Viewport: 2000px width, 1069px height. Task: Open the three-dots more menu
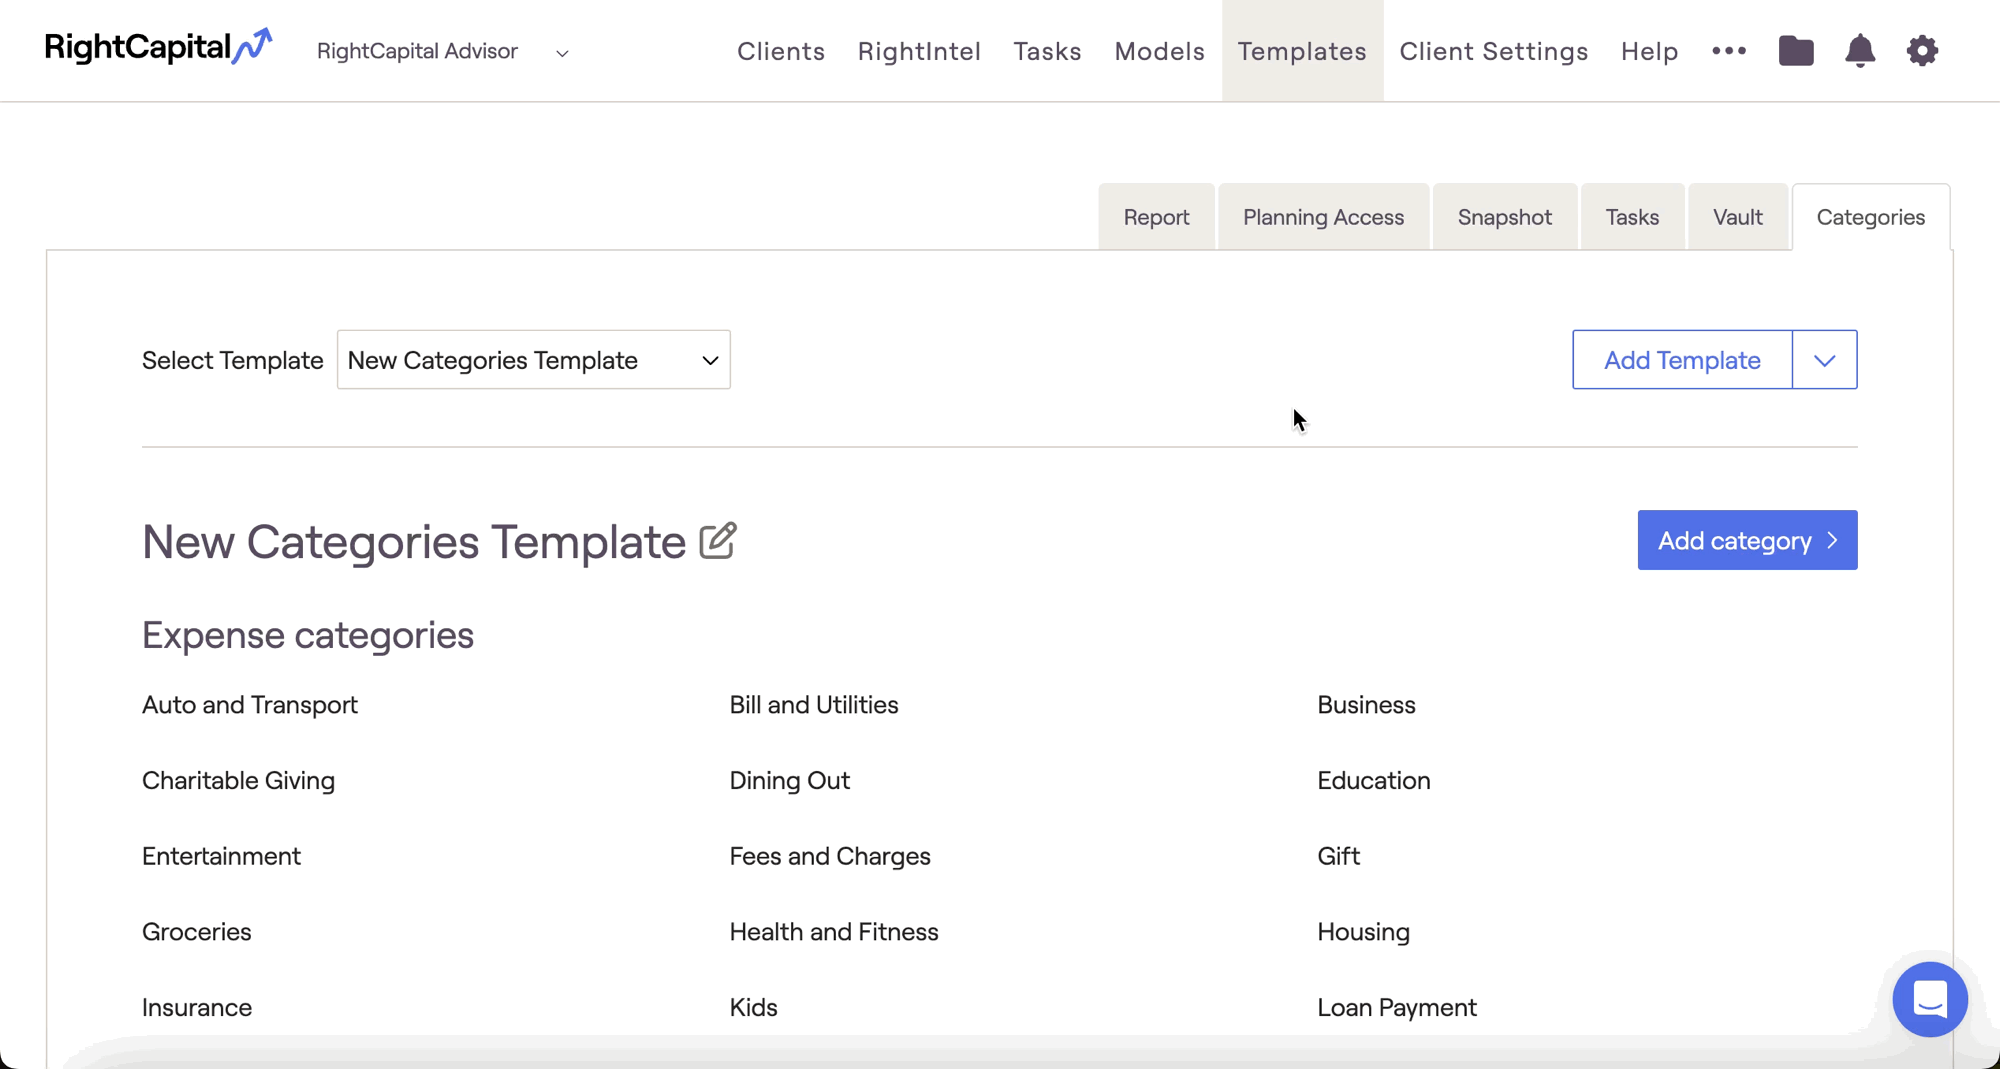click(x=1729, y=50)
